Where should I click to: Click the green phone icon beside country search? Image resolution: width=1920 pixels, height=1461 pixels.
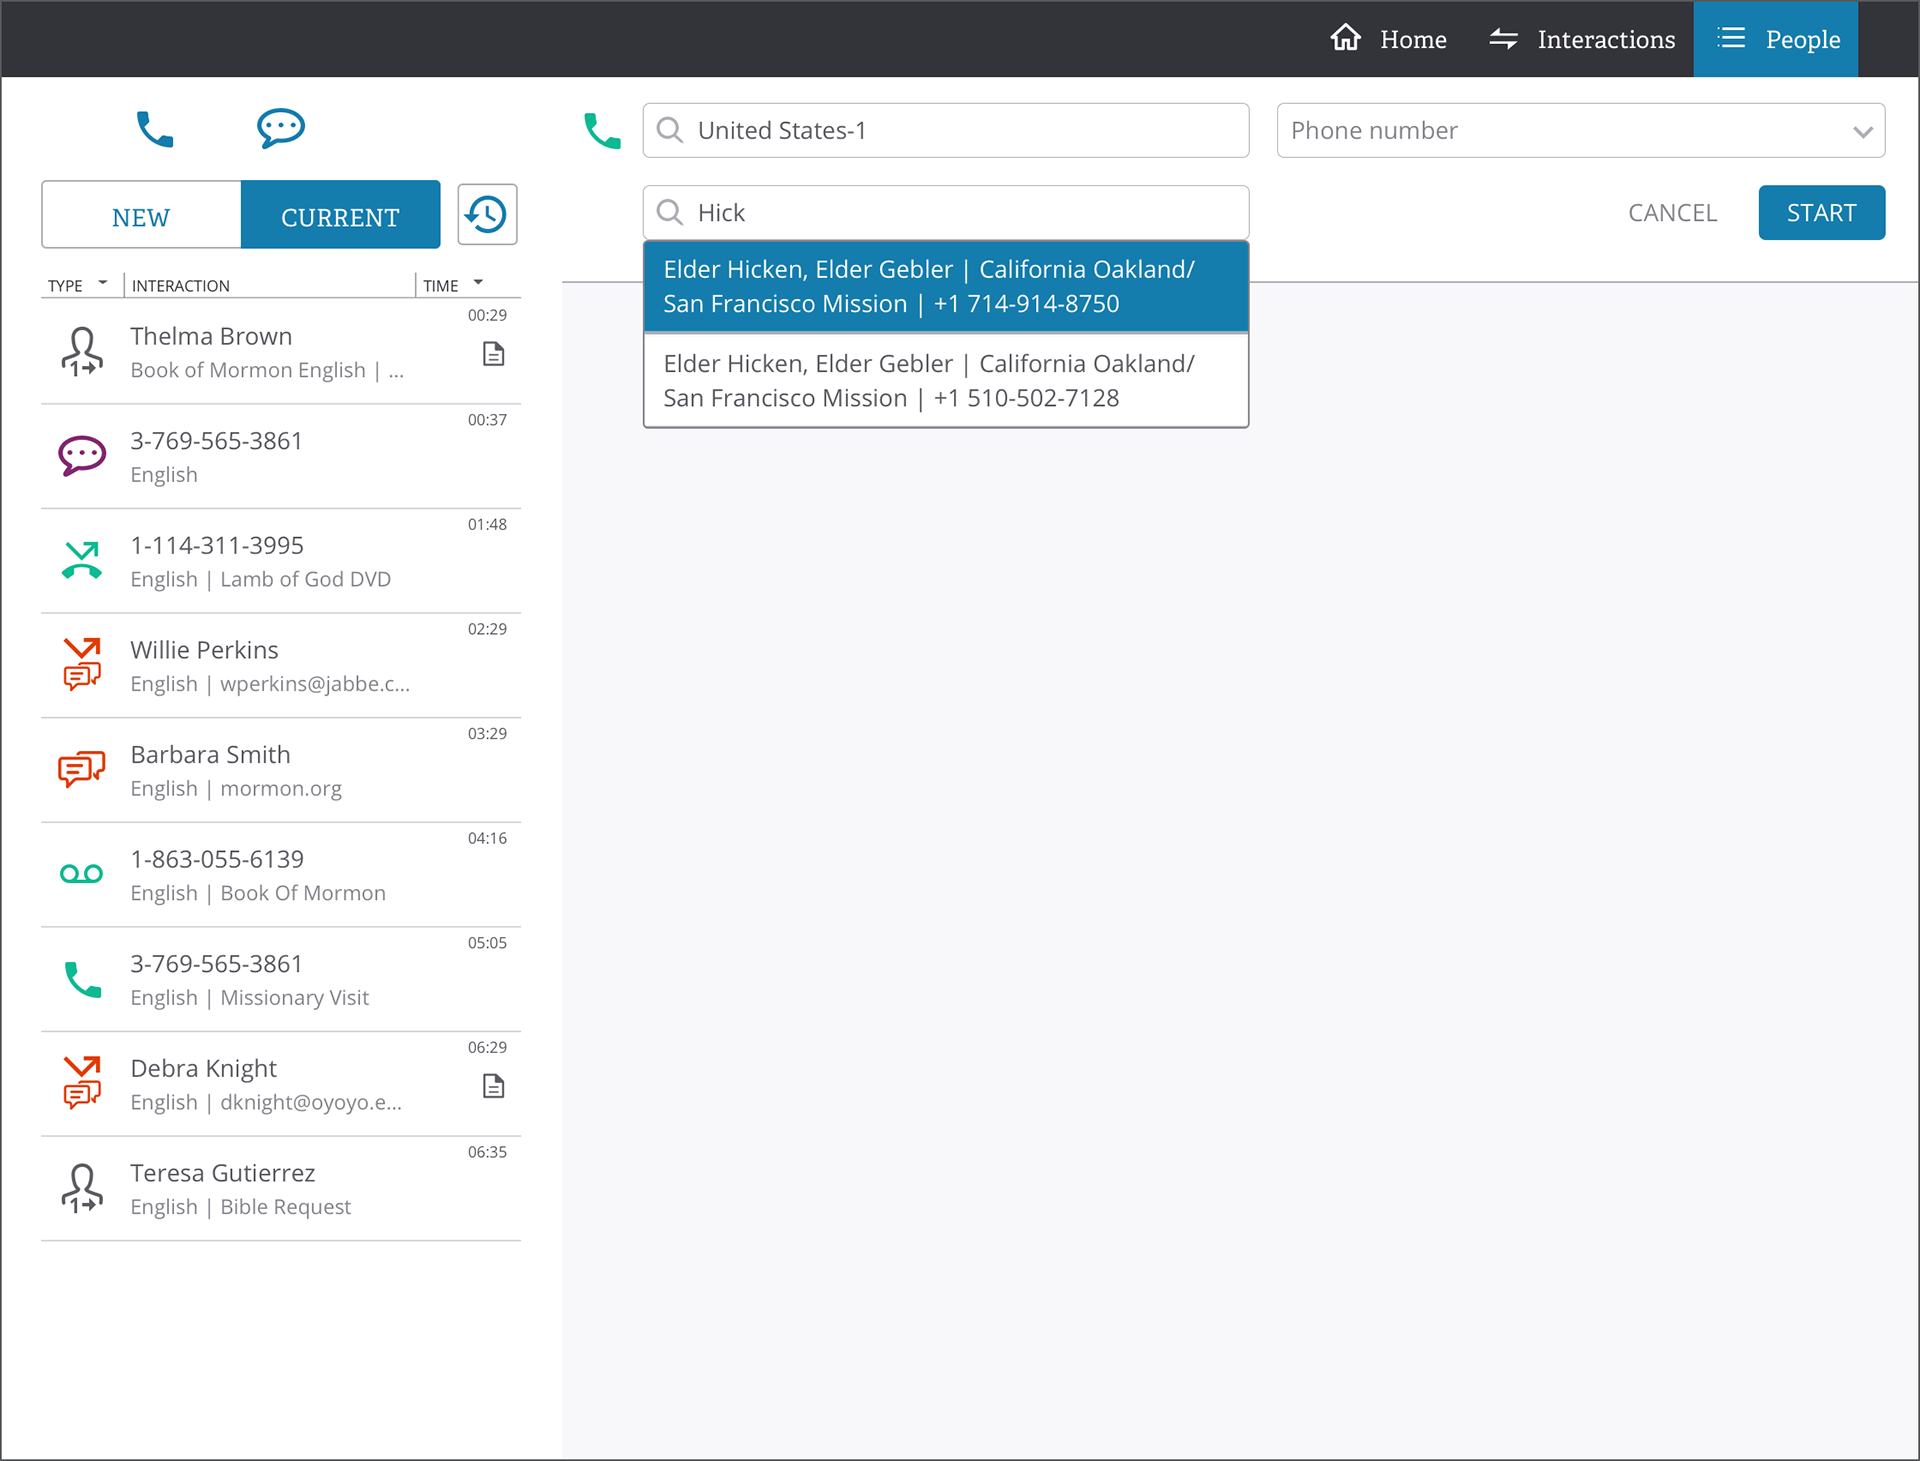click(x=602, y=131)
